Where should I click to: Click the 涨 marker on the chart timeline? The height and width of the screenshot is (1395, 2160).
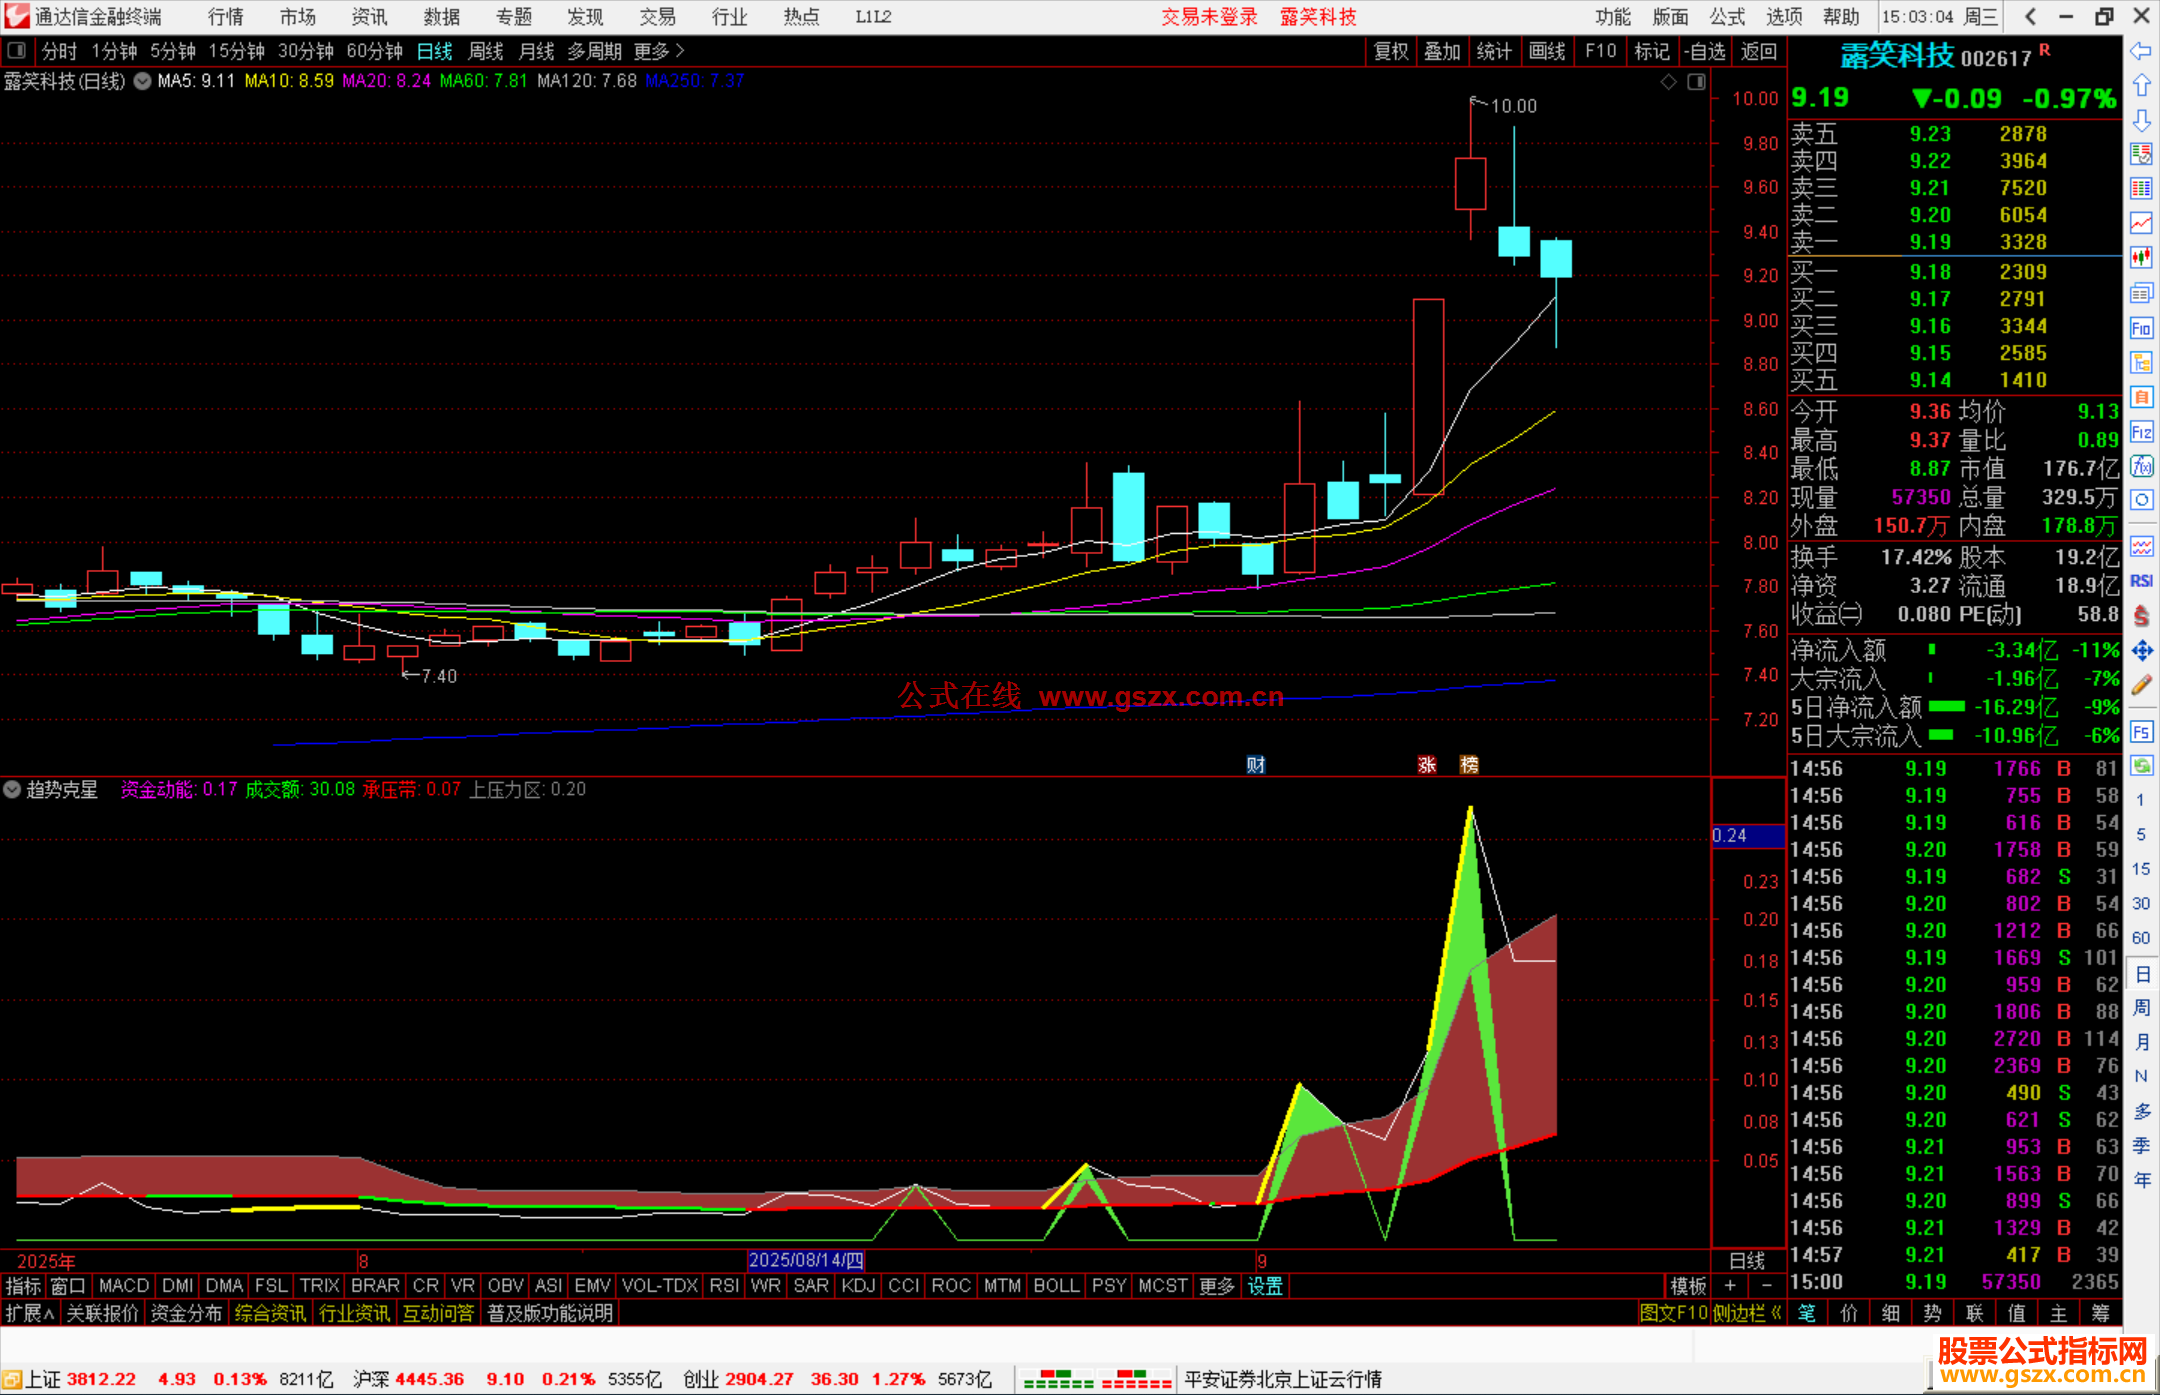point(1427,765)
